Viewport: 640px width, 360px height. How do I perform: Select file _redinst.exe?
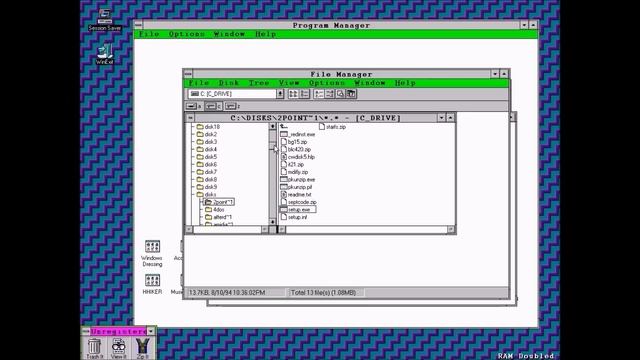(298, 134)
